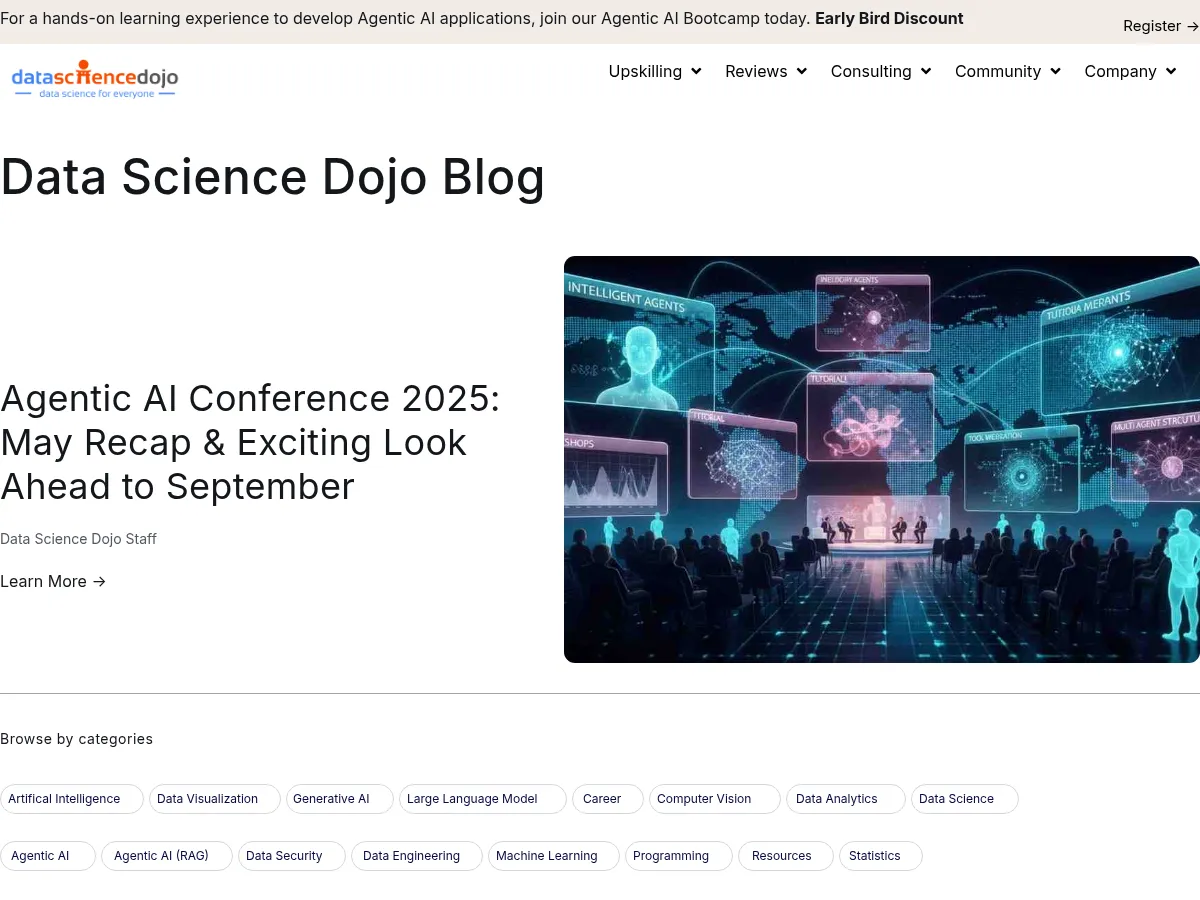Click the Data Science Dojo logo

[95, 78]
